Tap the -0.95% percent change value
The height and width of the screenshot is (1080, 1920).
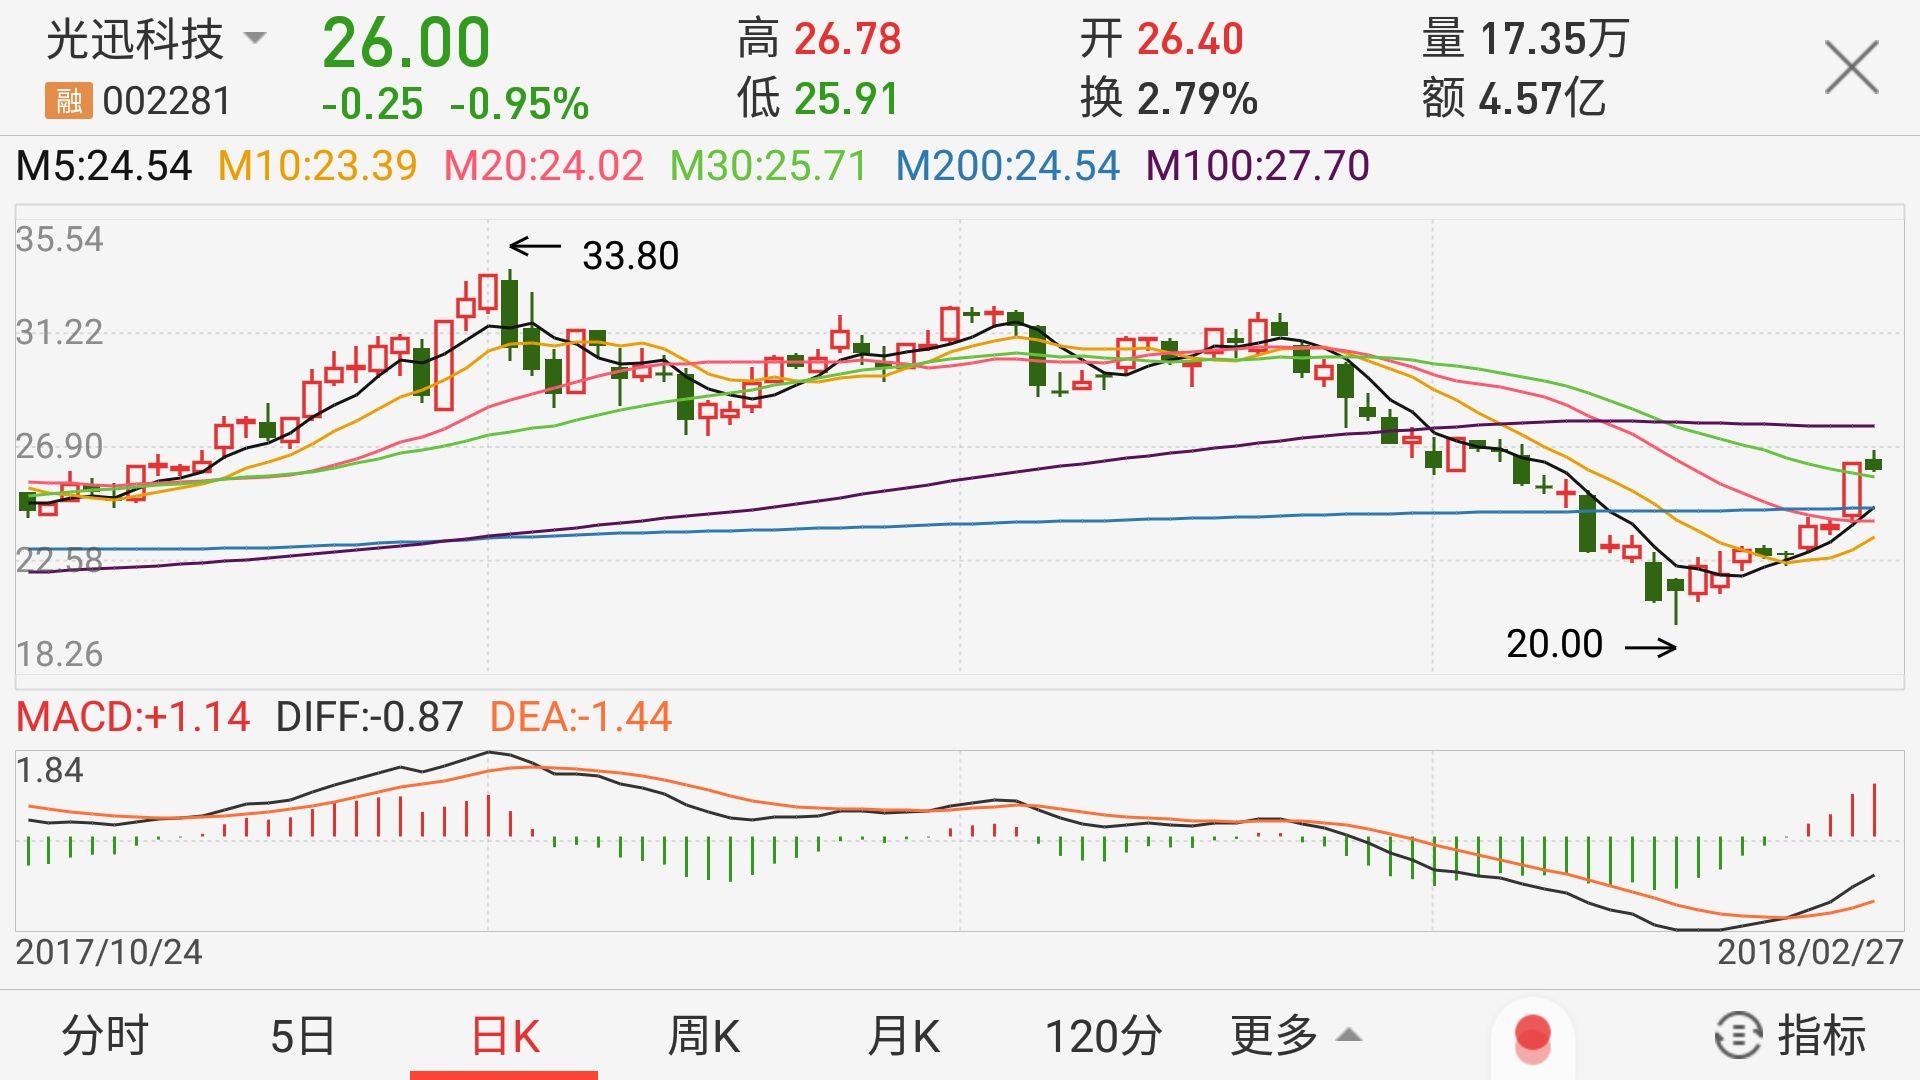519,104
